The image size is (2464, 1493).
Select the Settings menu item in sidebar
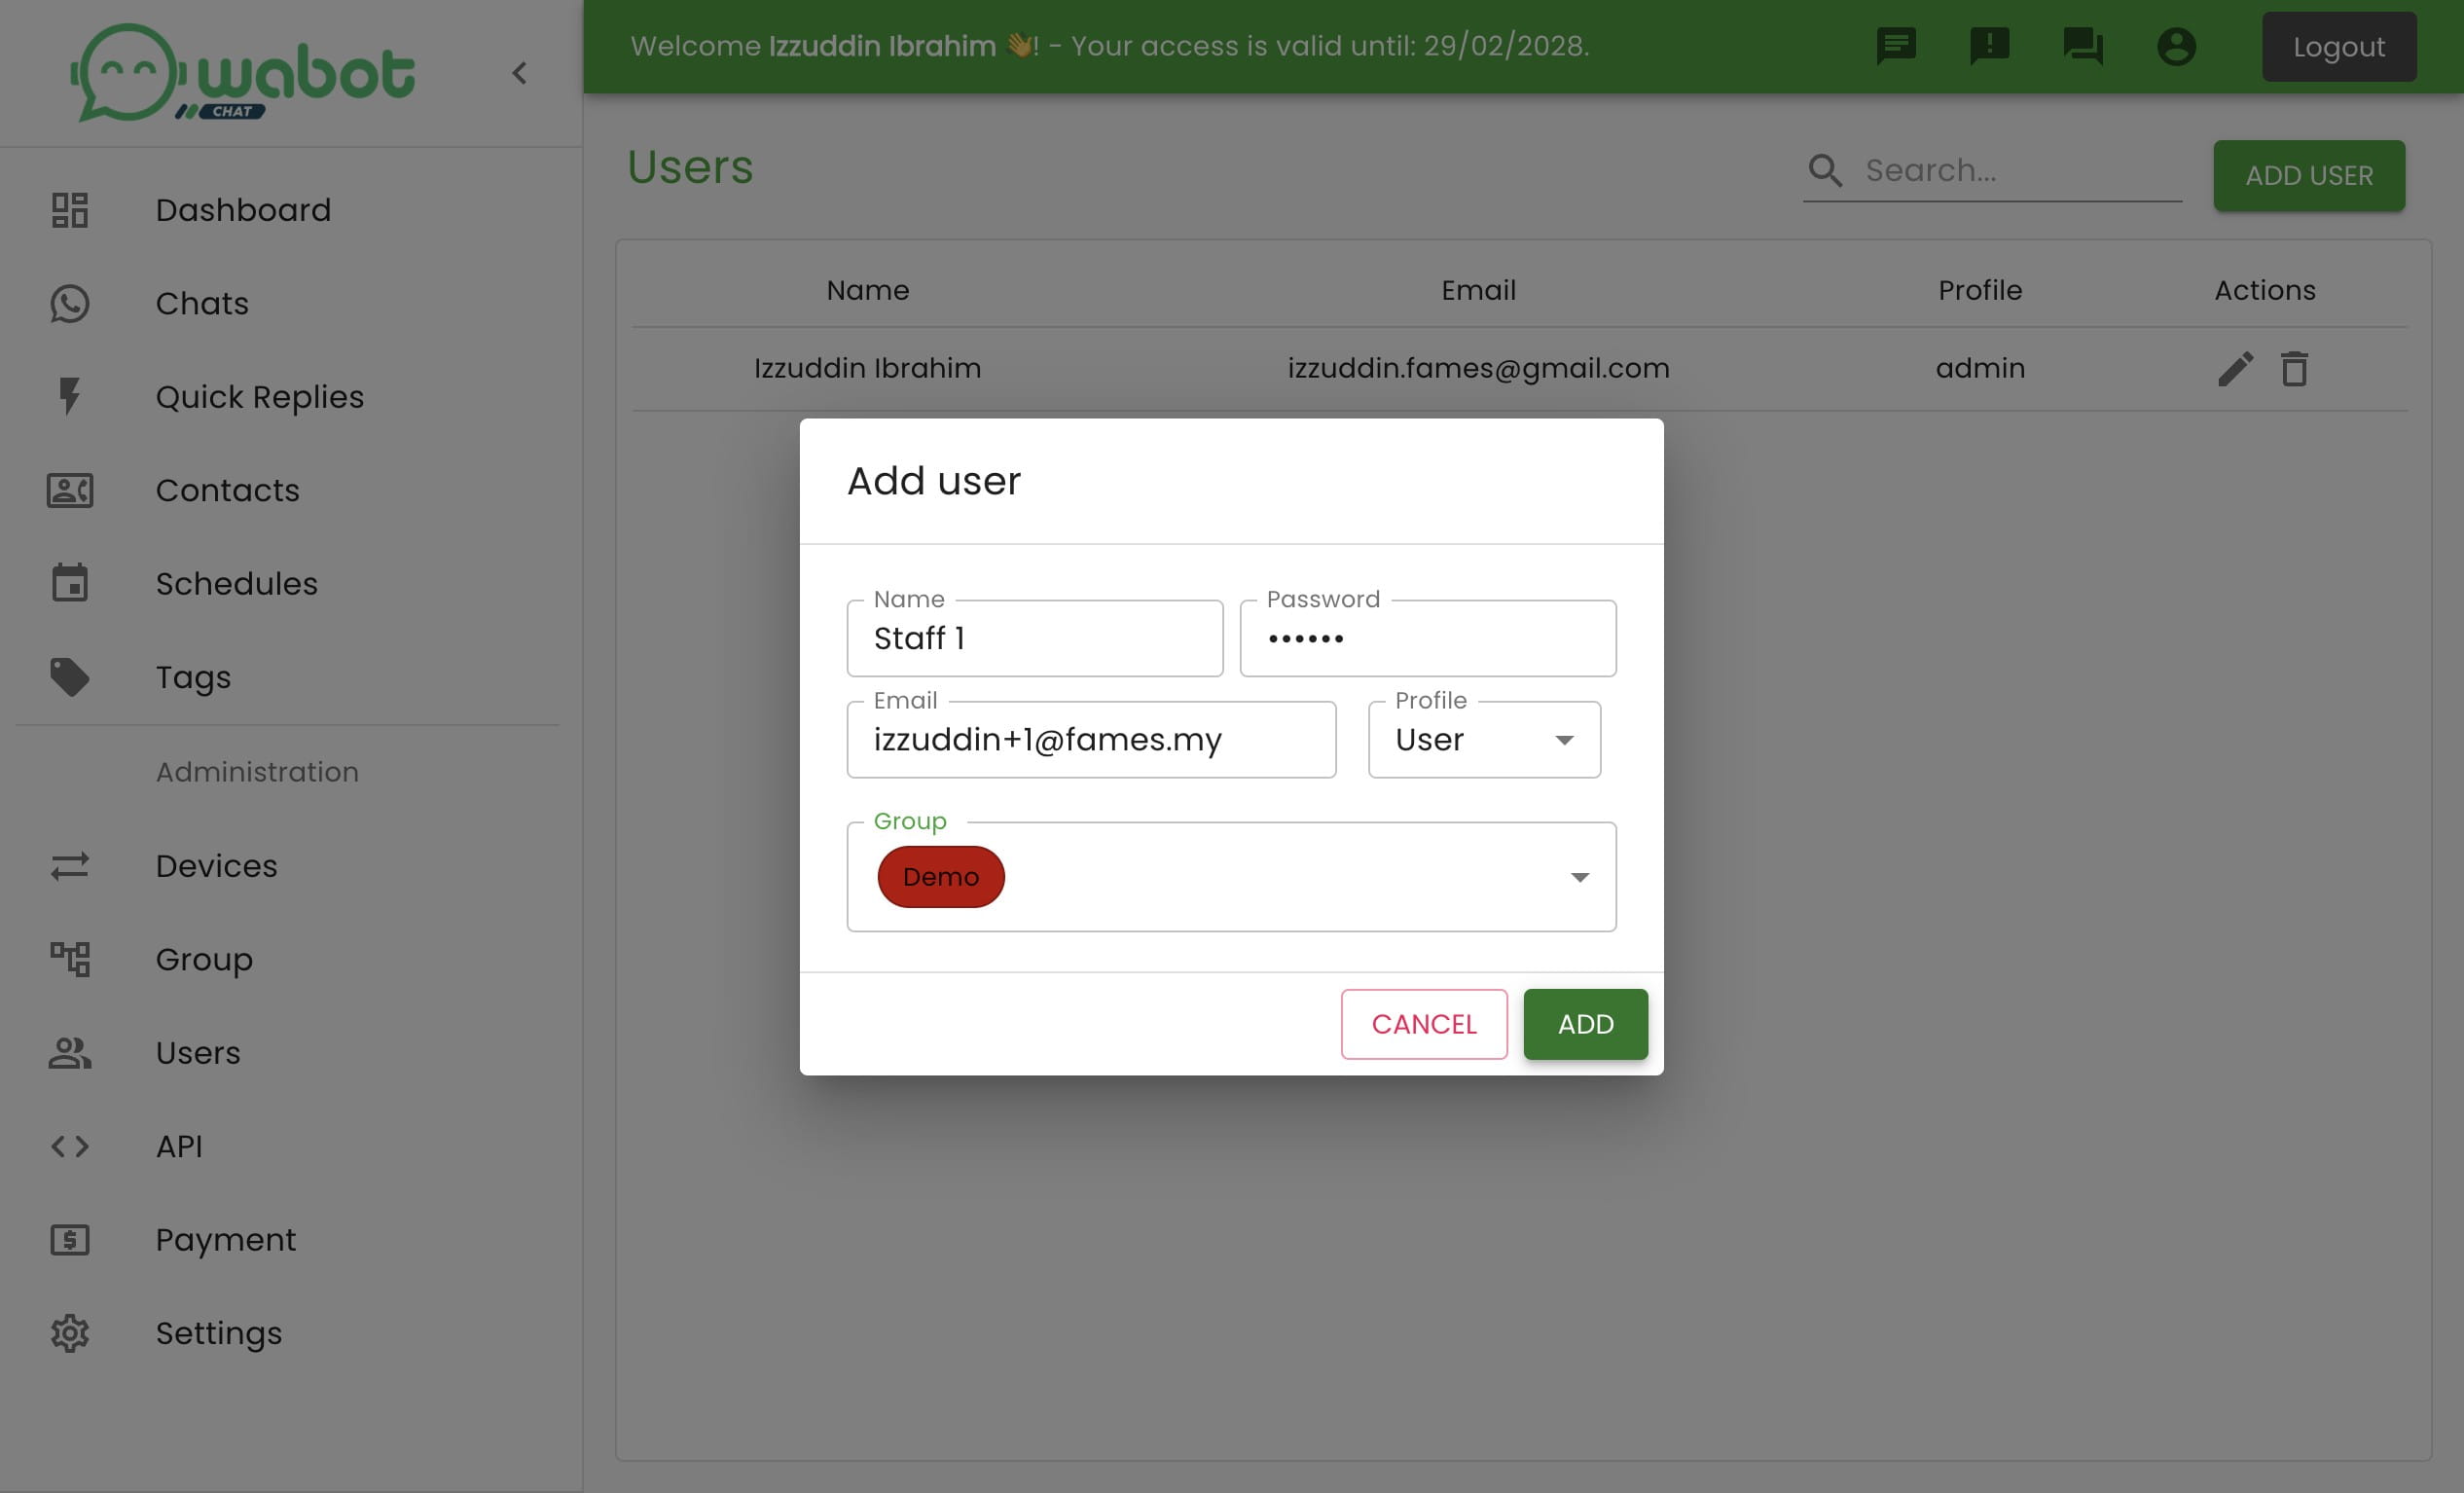[x=218, y=1332]
